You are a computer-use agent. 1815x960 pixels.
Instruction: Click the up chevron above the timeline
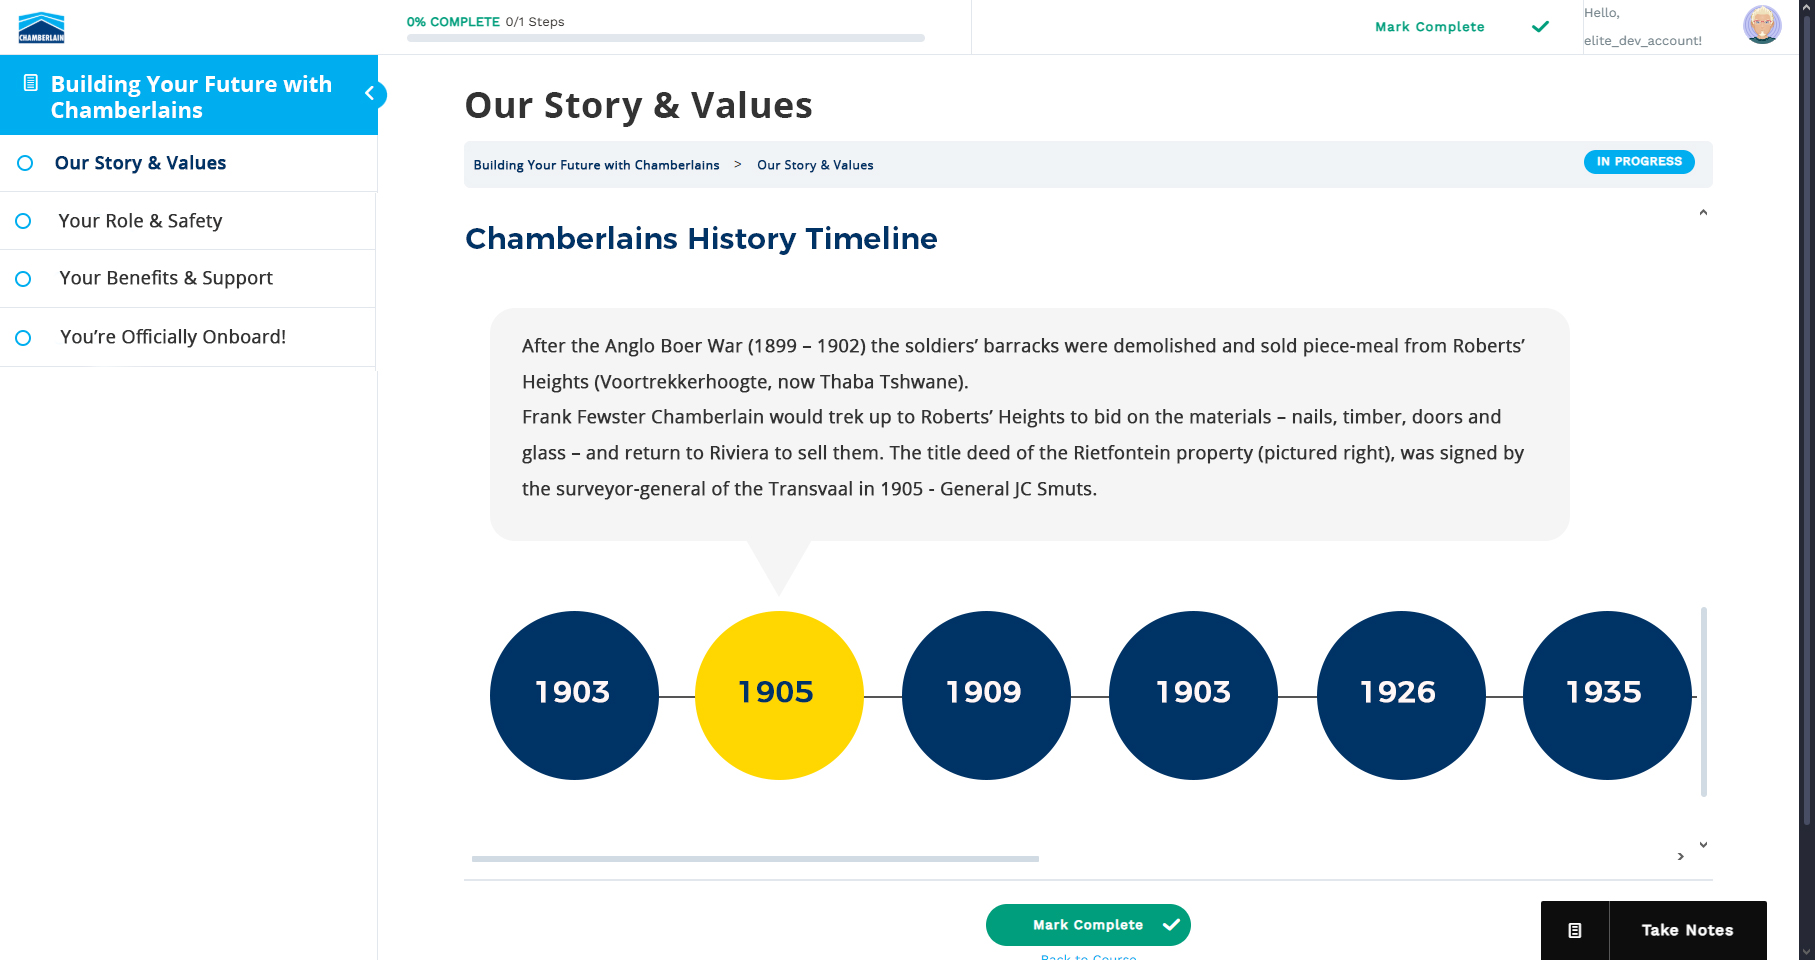pyautogui.click(x=1703, y=212)
